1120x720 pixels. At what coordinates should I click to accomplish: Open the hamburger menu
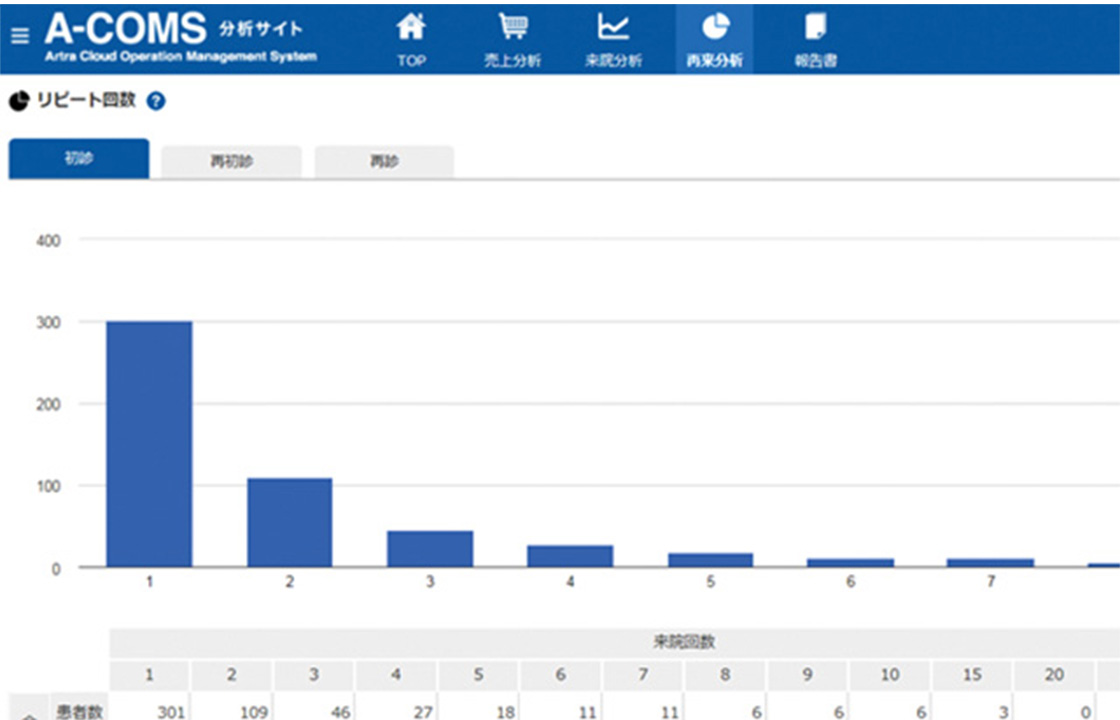20,35
